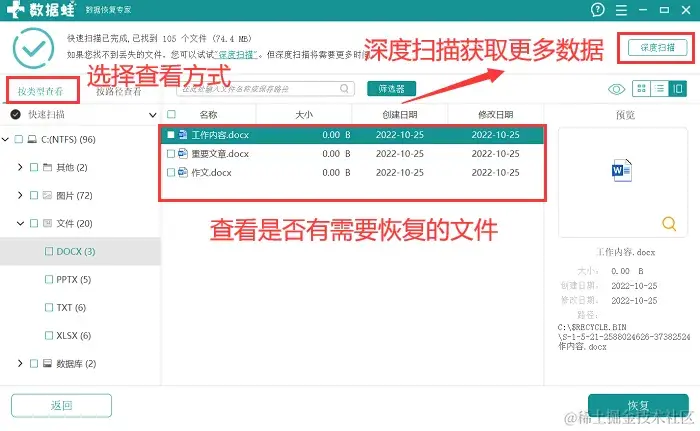Click the Word icon beside 重要文章.docx
Screen dimensions: 700x431
[x=183, y=154]
